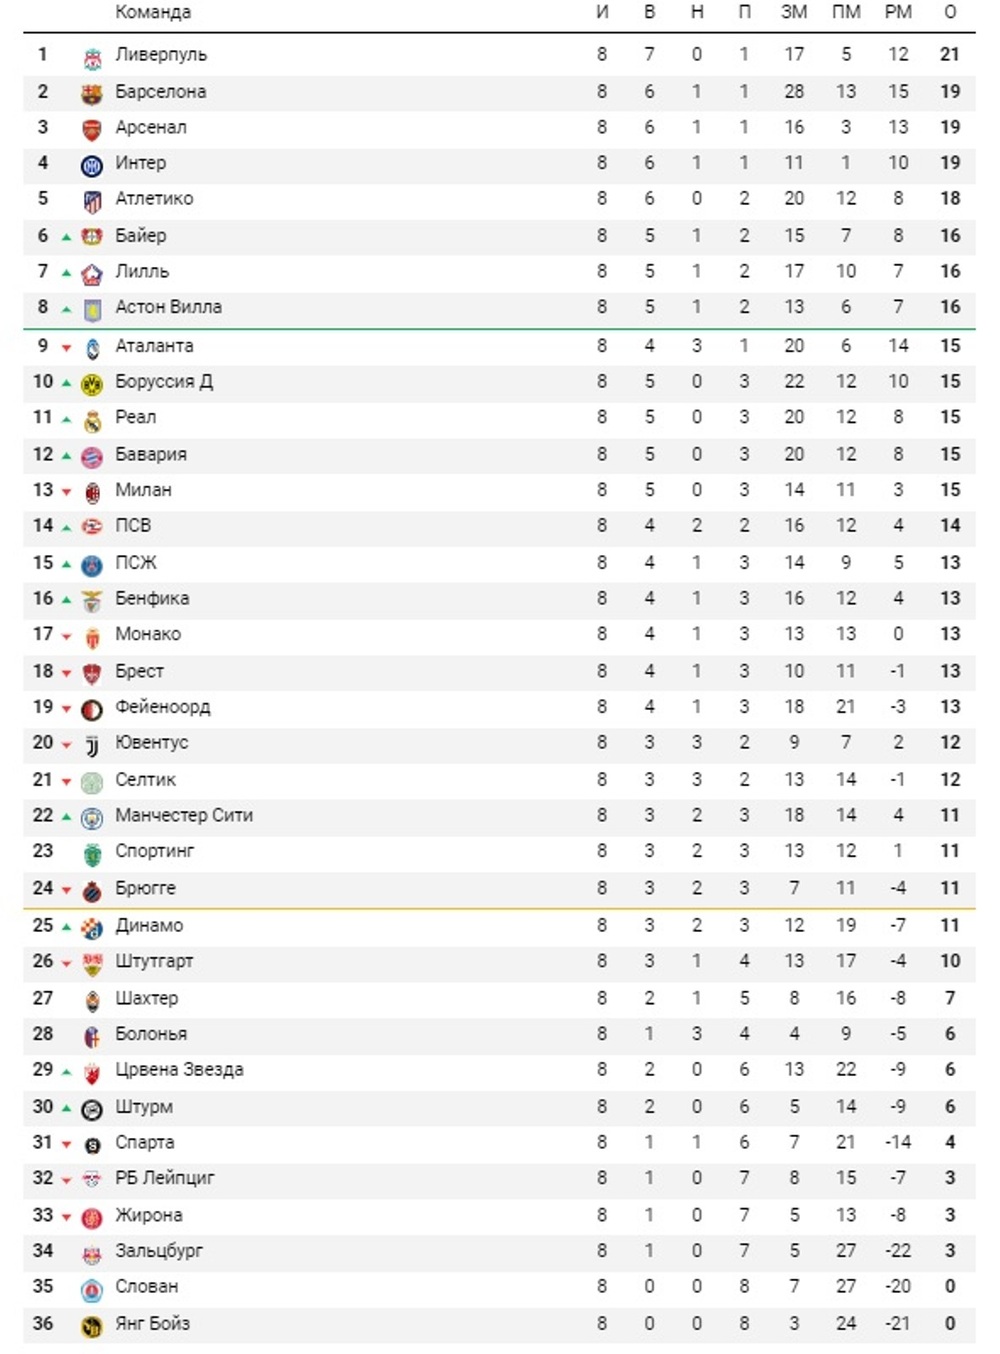Click Liverpool's 21 points value
The height and width of the screenshot is (1354, 1000).
click(x=950, y=54)
